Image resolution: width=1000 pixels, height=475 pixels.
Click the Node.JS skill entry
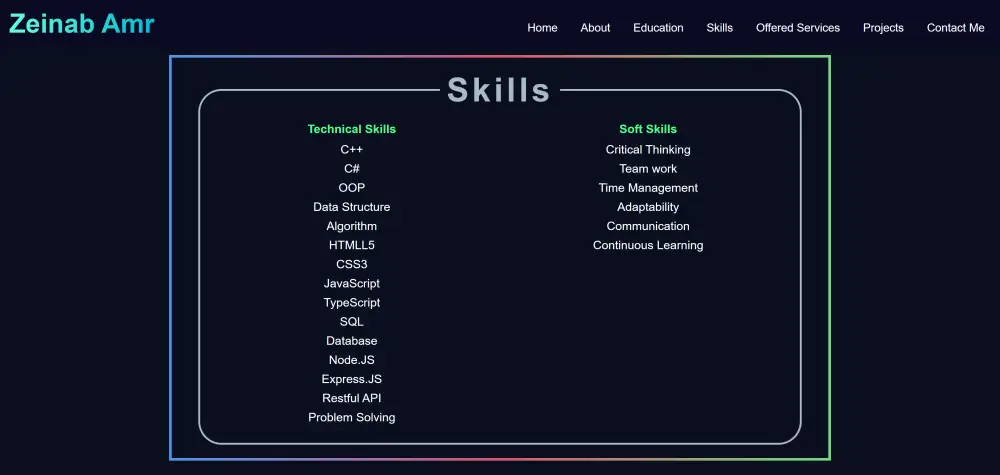point(351,360)
